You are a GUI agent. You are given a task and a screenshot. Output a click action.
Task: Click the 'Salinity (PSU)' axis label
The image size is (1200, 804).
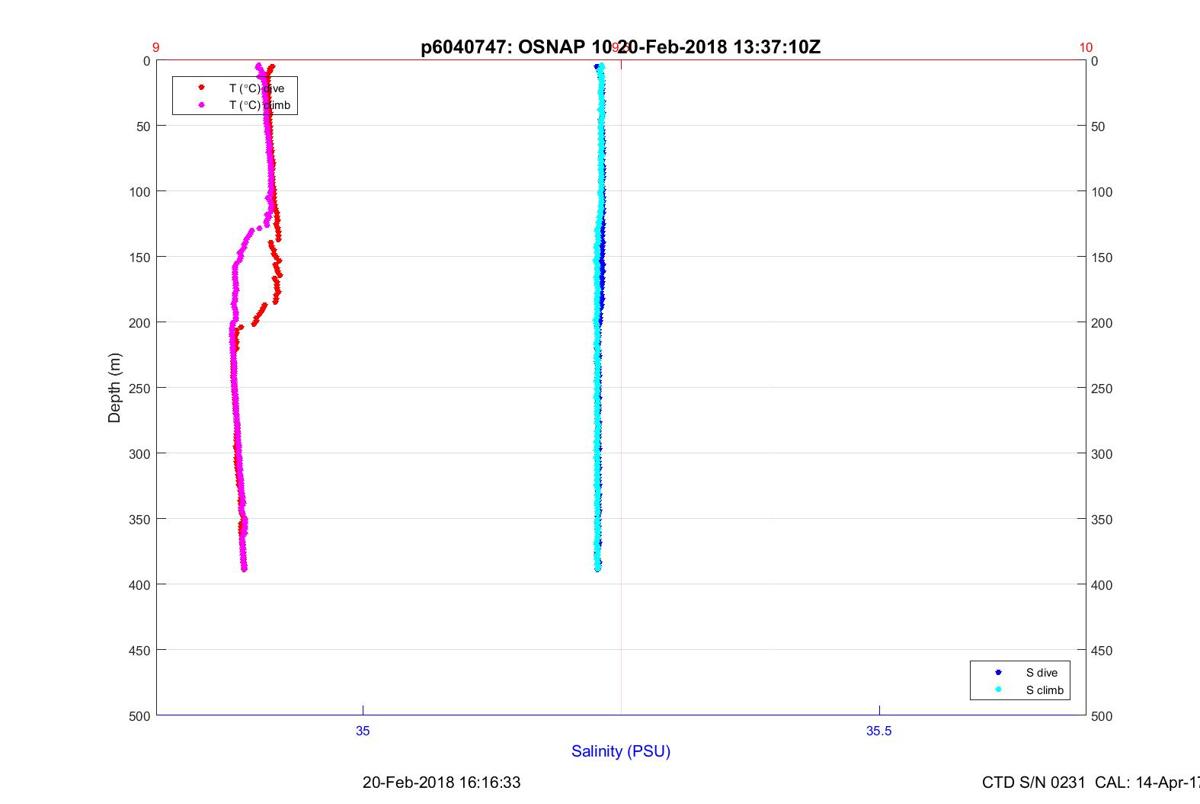pos(621,751)
